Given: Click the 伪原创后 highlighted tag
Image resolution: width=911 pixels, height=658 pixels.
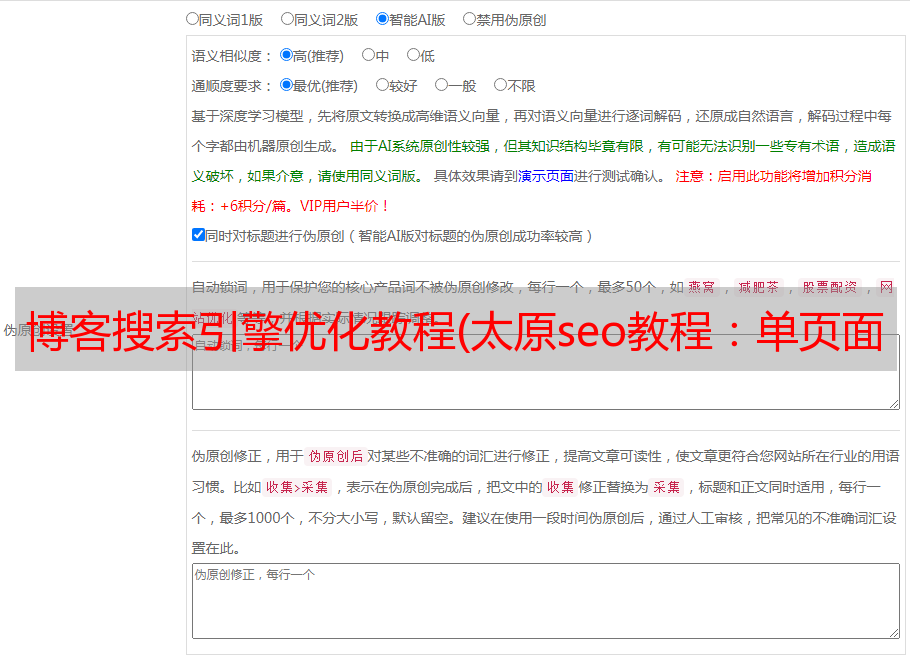Looking at the screenshot, I should click(x=336, y=456).
